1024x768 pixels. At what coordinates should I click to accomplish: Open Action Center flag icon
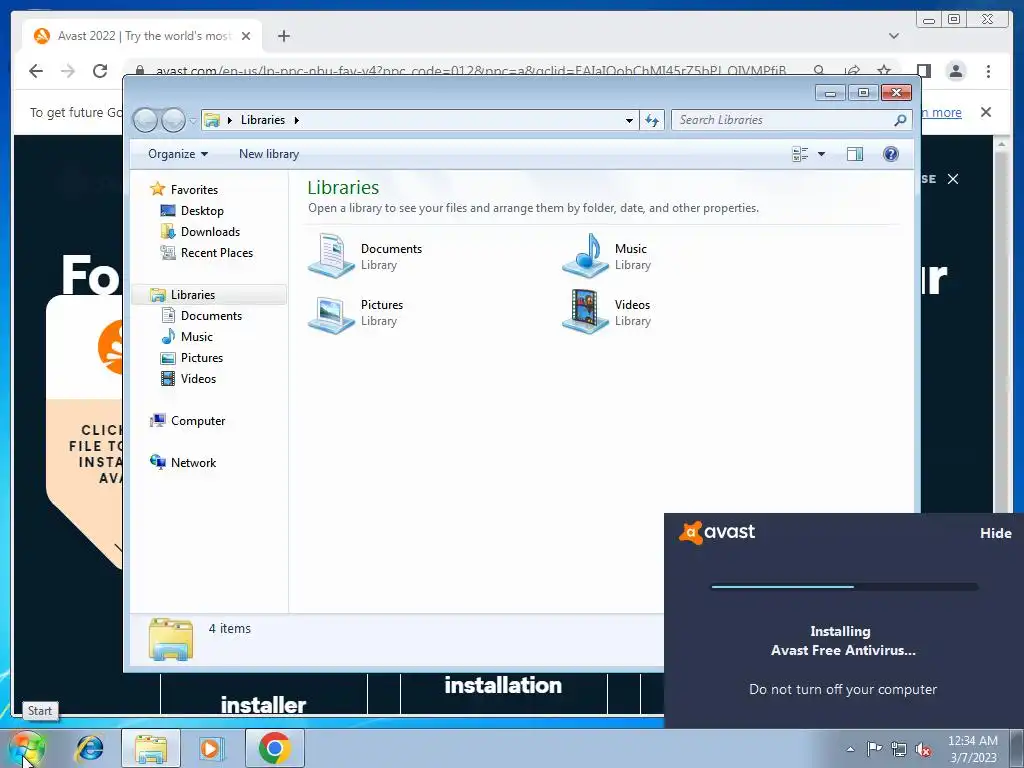click(874, 749)
